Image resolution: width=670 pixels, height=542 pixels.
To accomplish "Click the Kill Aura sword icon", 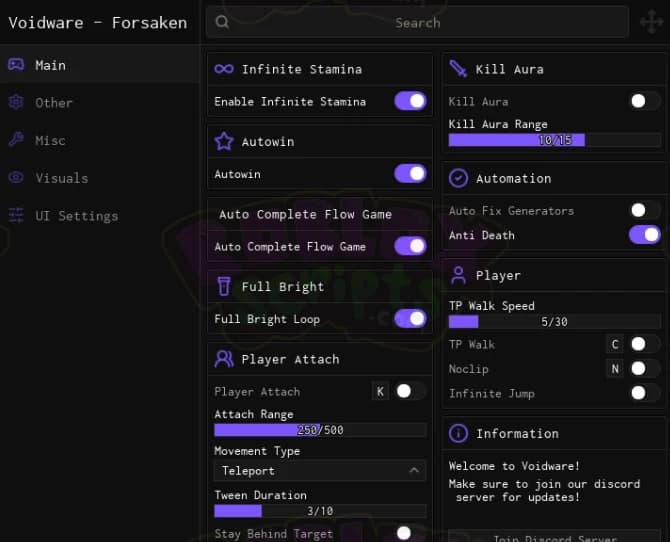I will (458, 69).
